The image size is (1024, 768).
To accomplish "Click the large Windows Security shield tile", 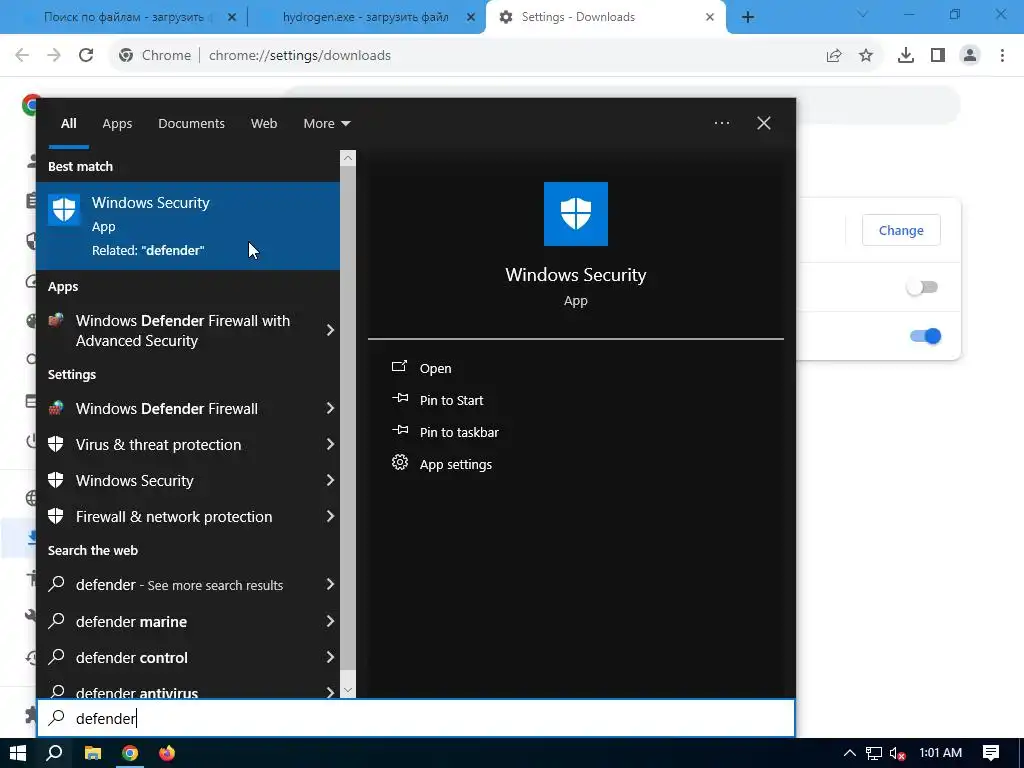I will (575, 214).
